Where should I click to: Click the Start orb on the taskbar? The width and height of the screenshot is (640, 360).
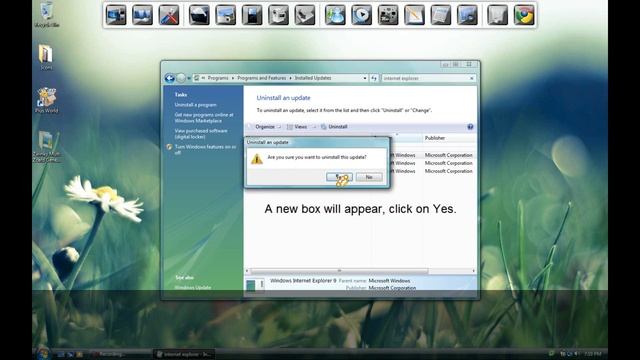click(42, 353)
